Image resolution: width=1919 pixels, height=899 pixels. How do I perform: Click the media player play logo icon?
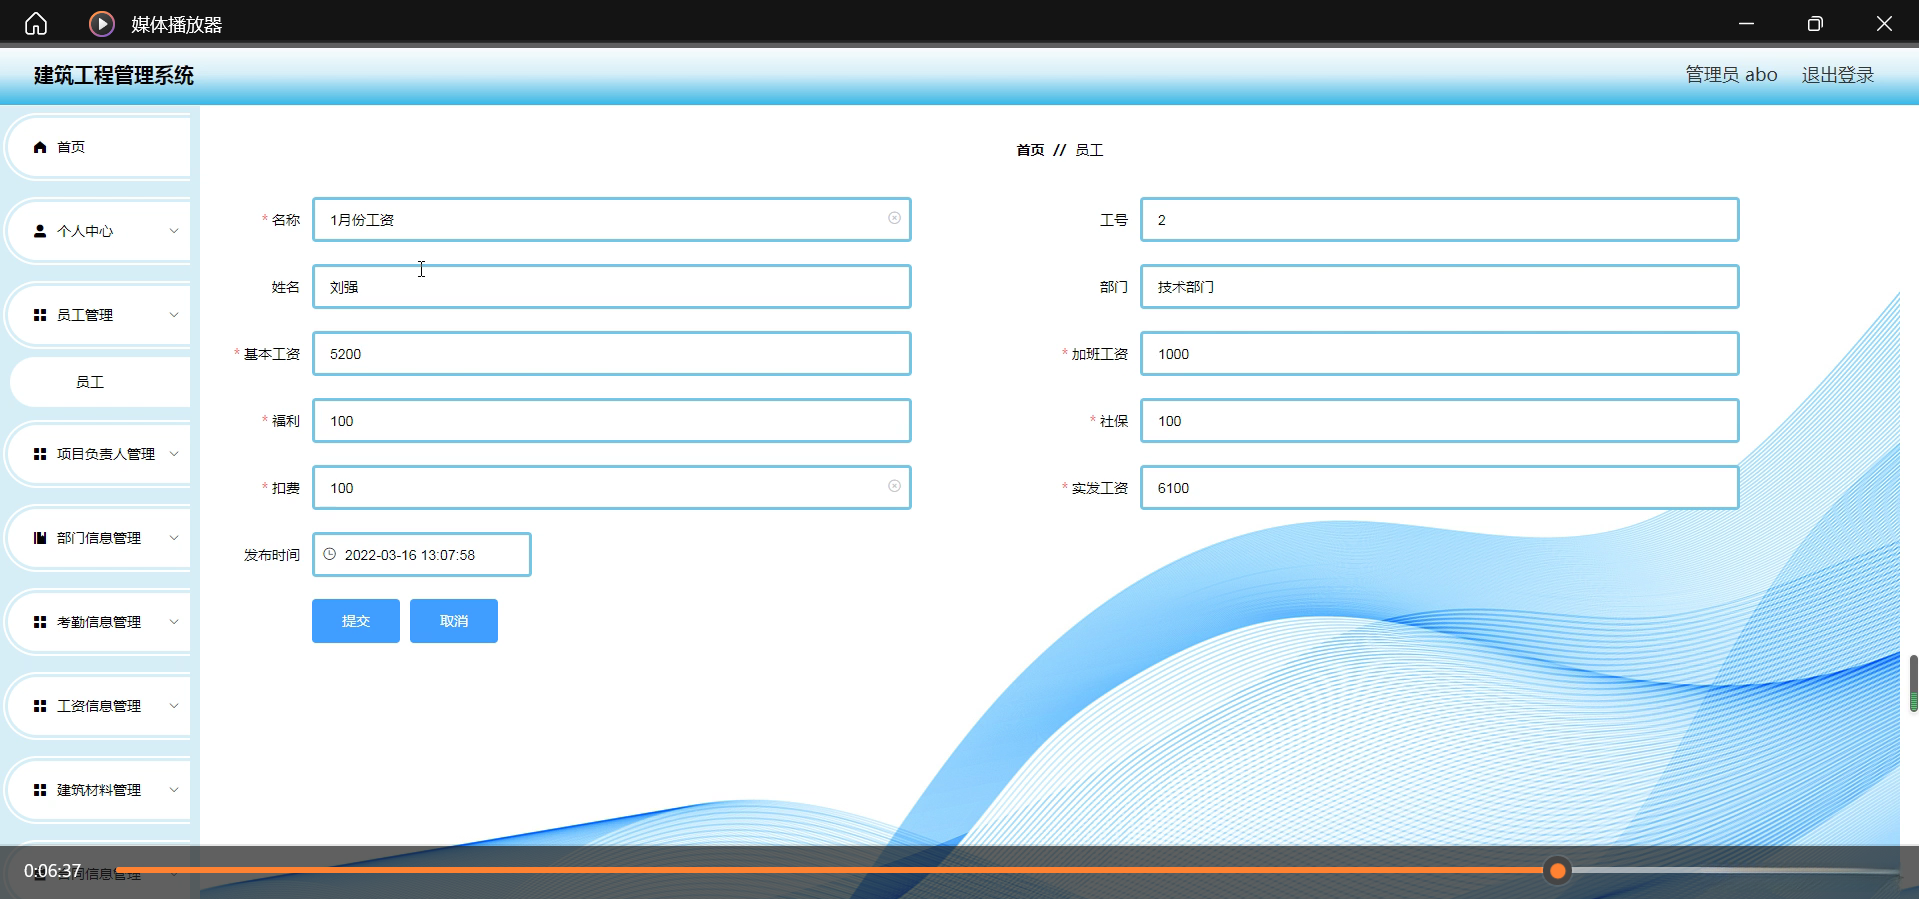[x=102, y=23]
